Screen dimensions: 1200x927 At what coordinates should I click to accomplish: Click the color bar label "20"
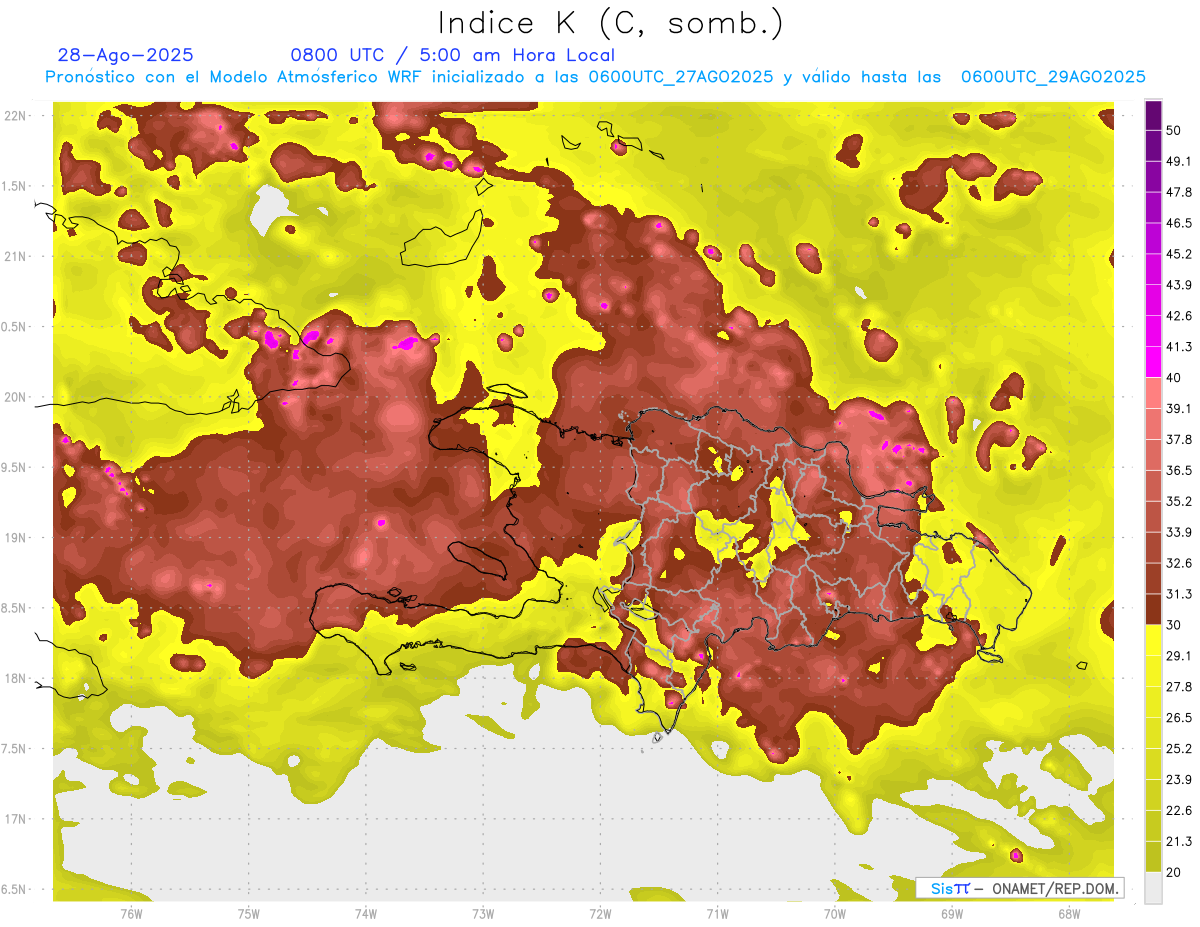[x=1175, y=872]
